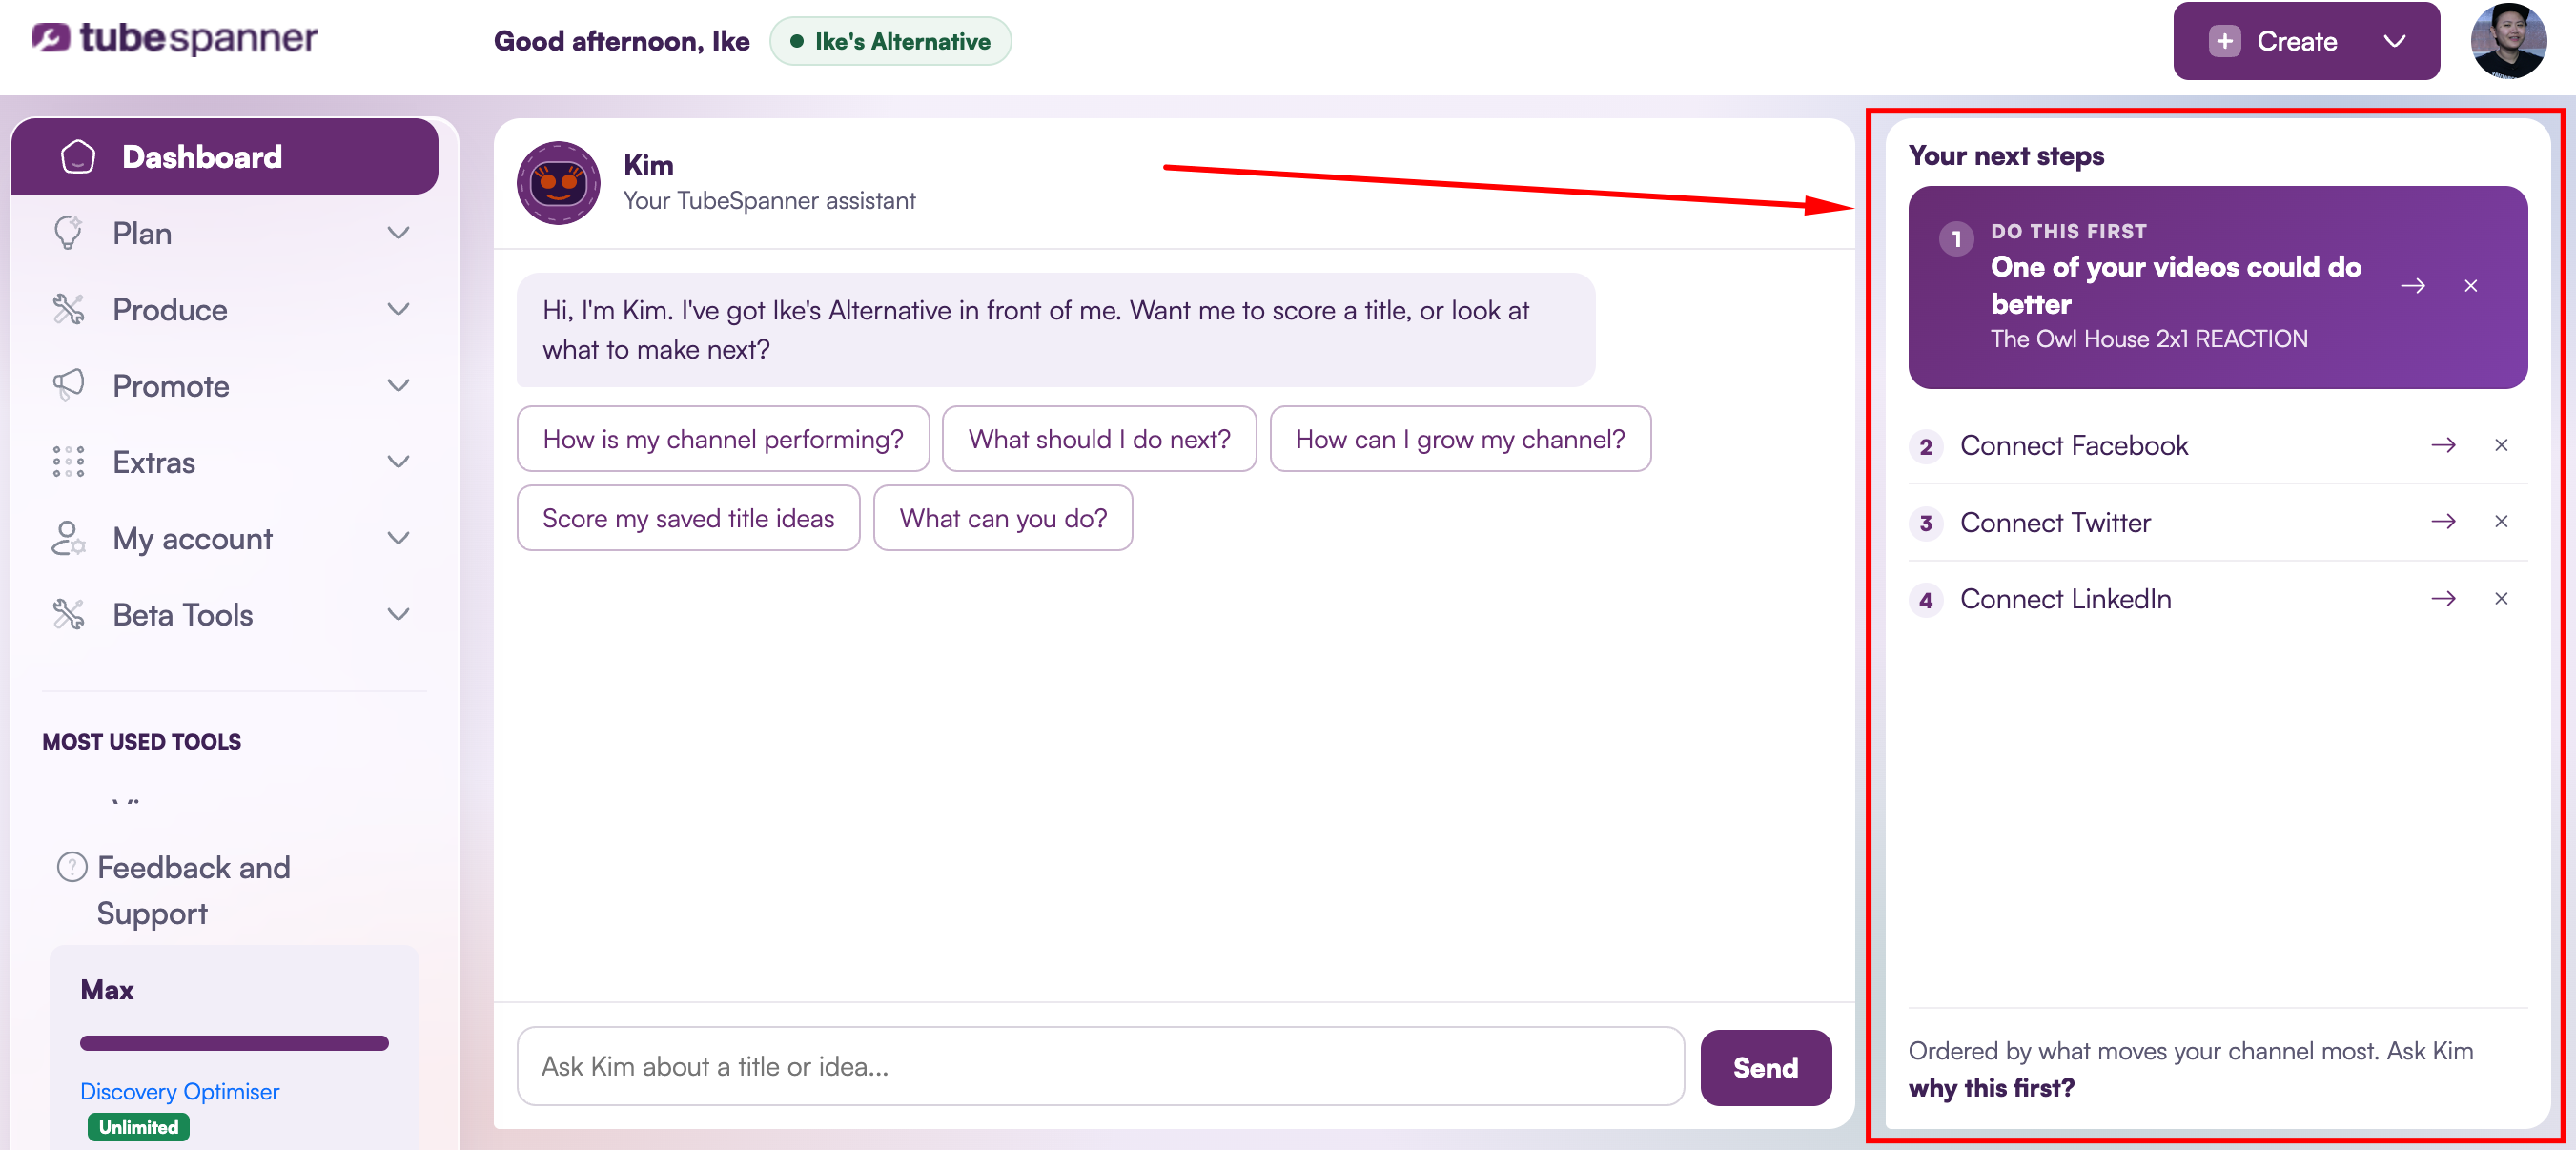The height and width of the screenshot is (1150, 2576).
Task: Click the Feedback and Support help icon
Action: click(x=72, y=867)
